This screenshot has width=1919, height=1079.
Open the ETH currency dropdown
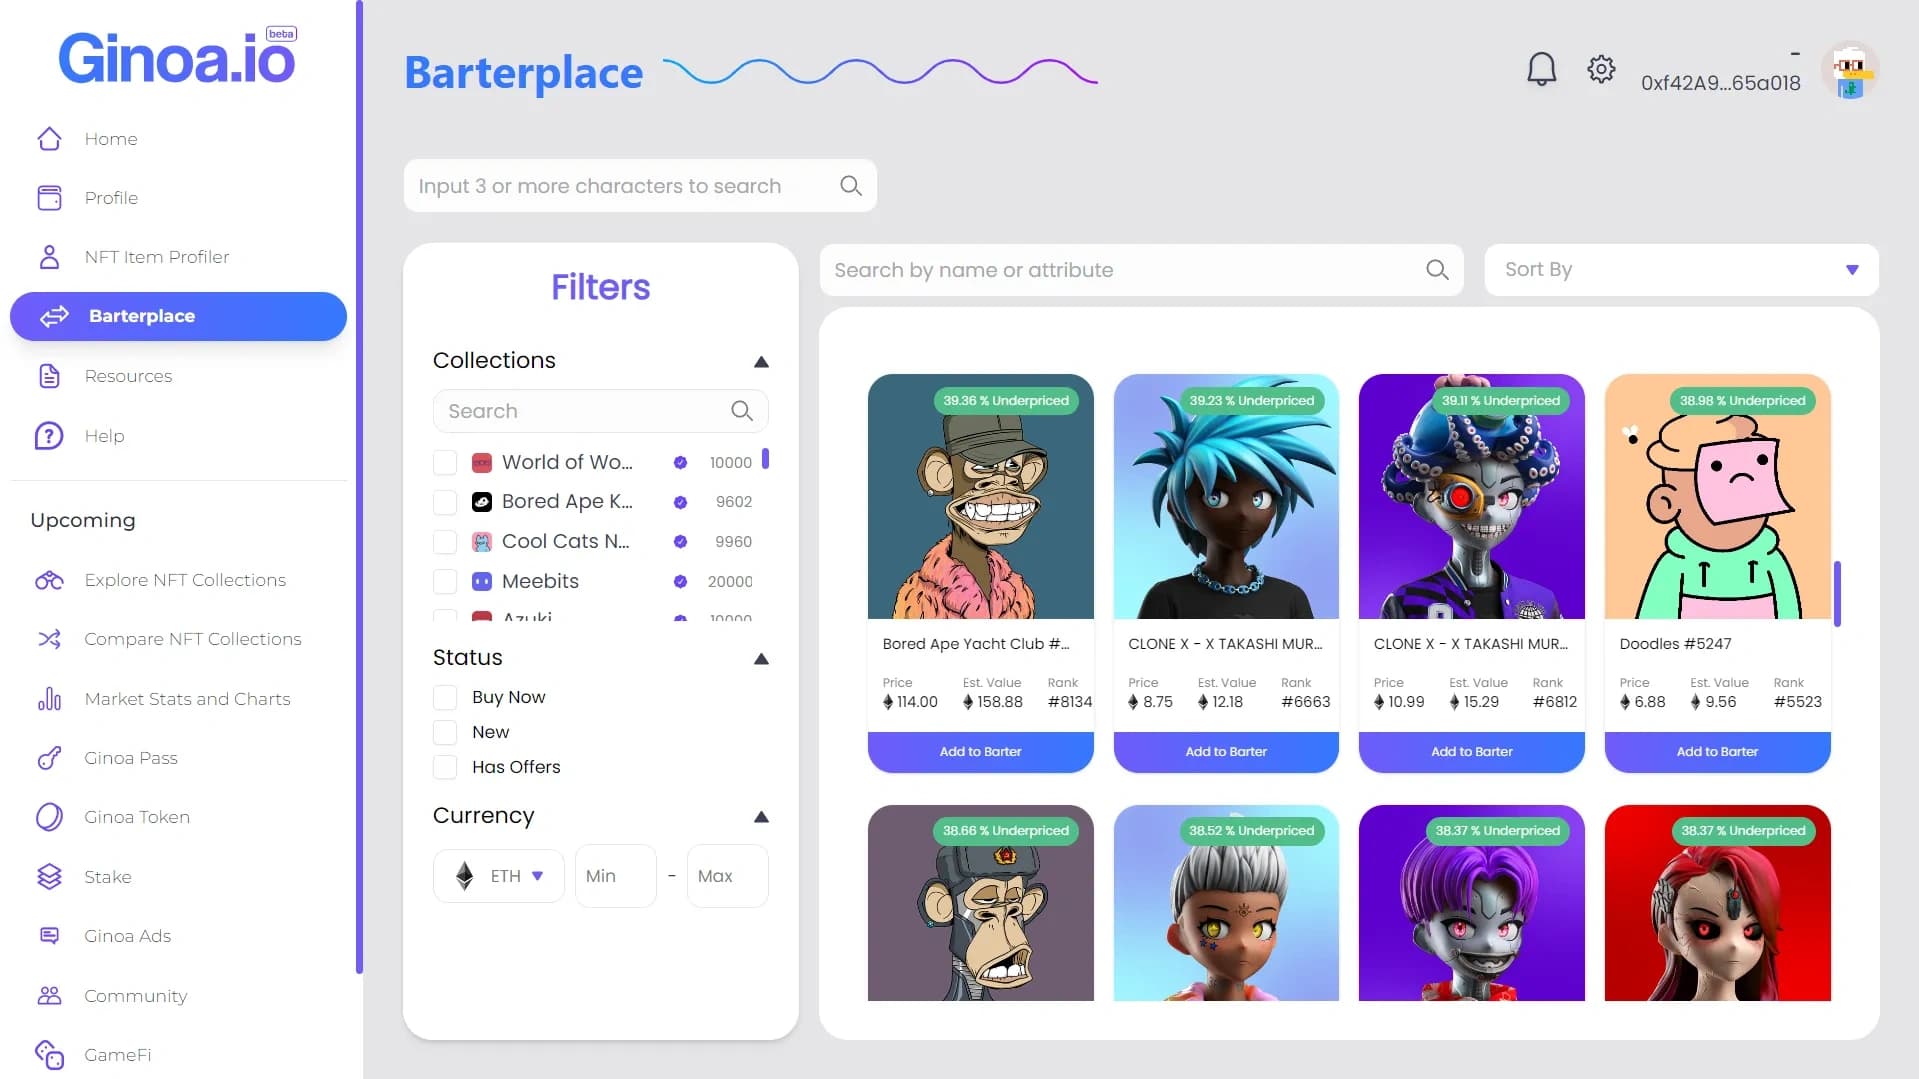click(499, 876)
